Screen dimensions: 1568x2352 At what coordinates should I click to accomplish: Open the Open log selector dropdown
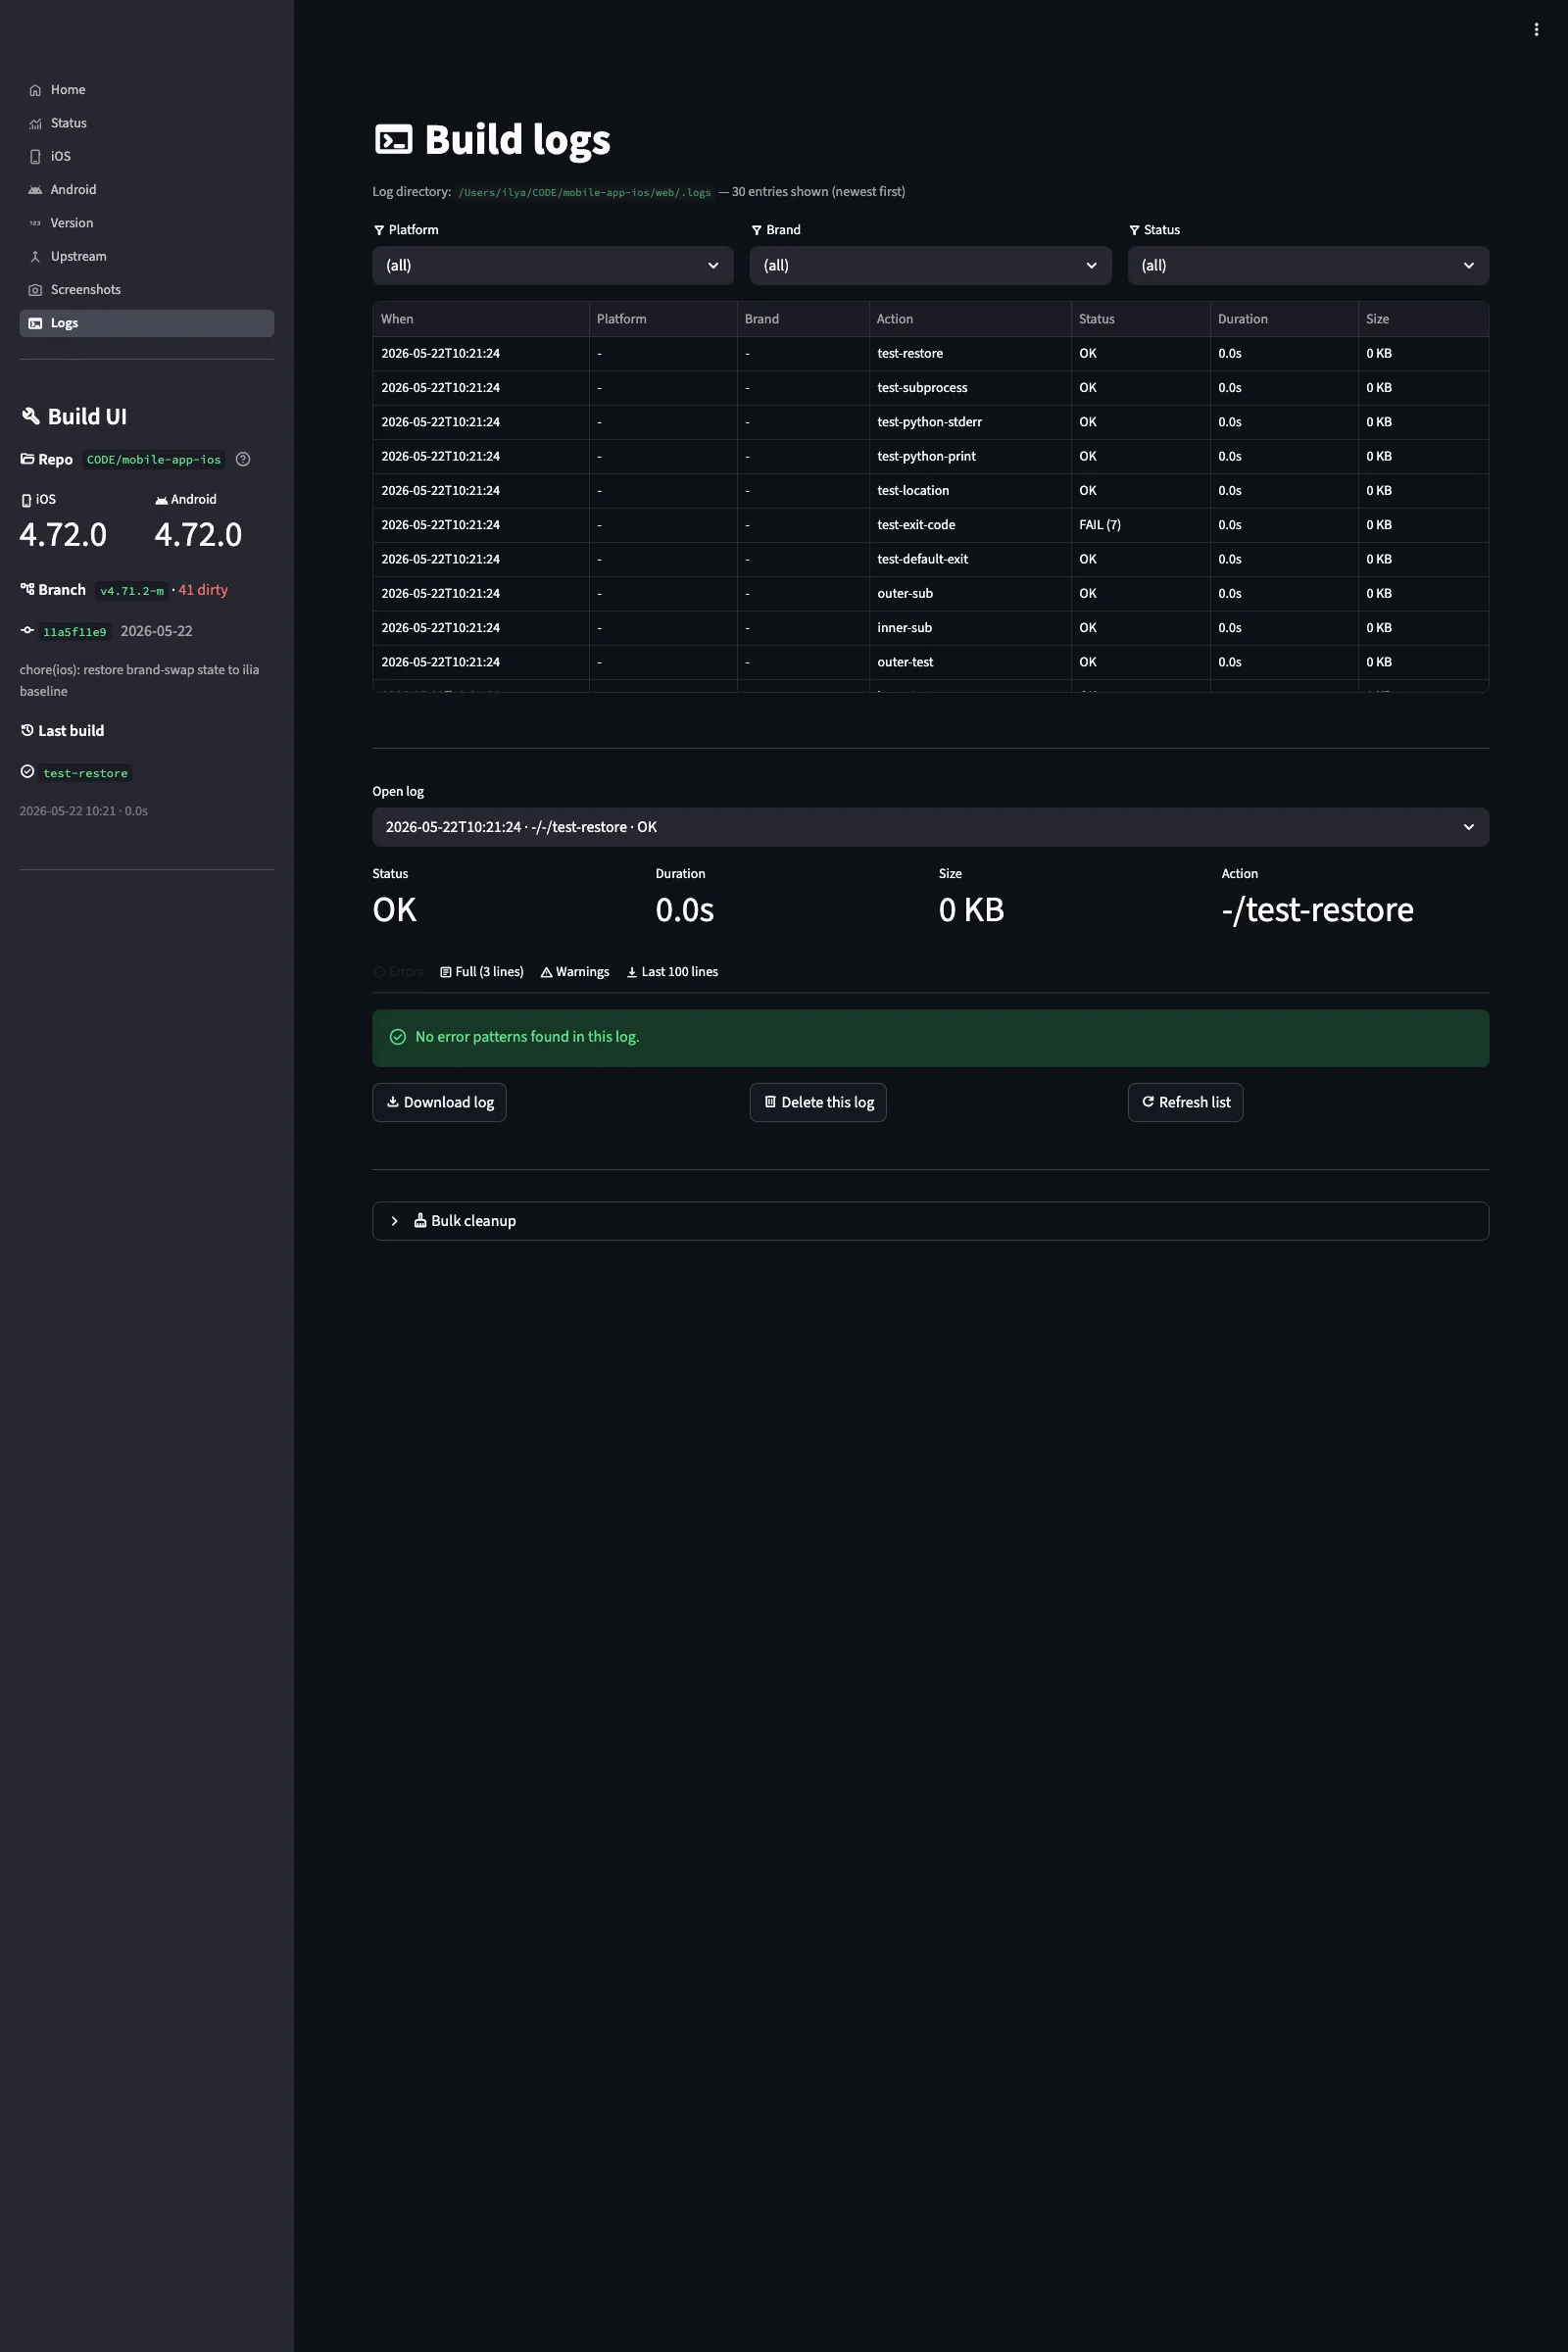coord(931,827)
